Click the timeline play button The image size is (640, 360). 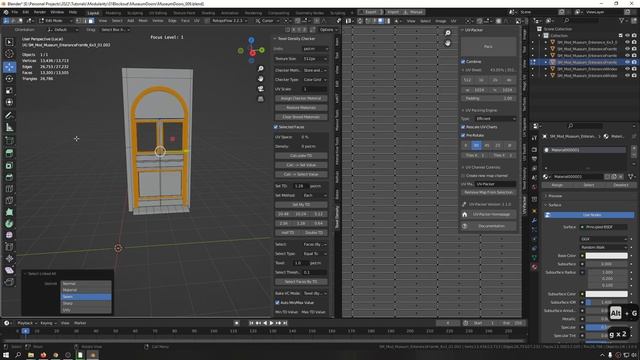271,323
